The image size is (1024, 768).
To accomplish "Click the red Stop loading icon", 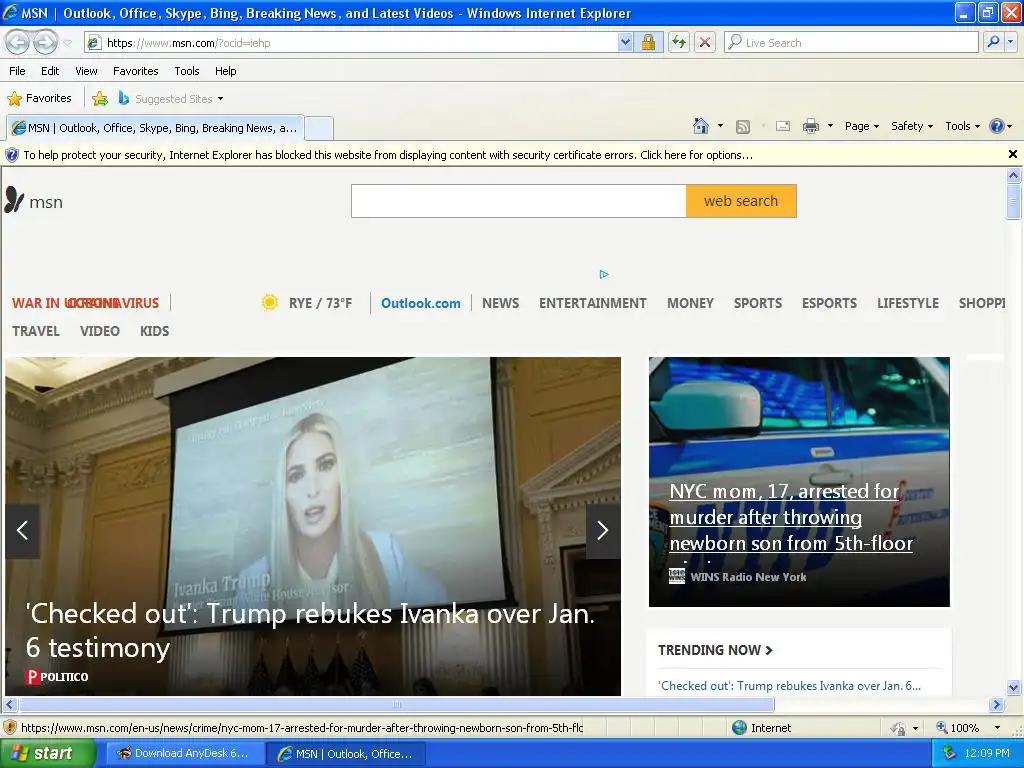I will [x=705, y=43].
